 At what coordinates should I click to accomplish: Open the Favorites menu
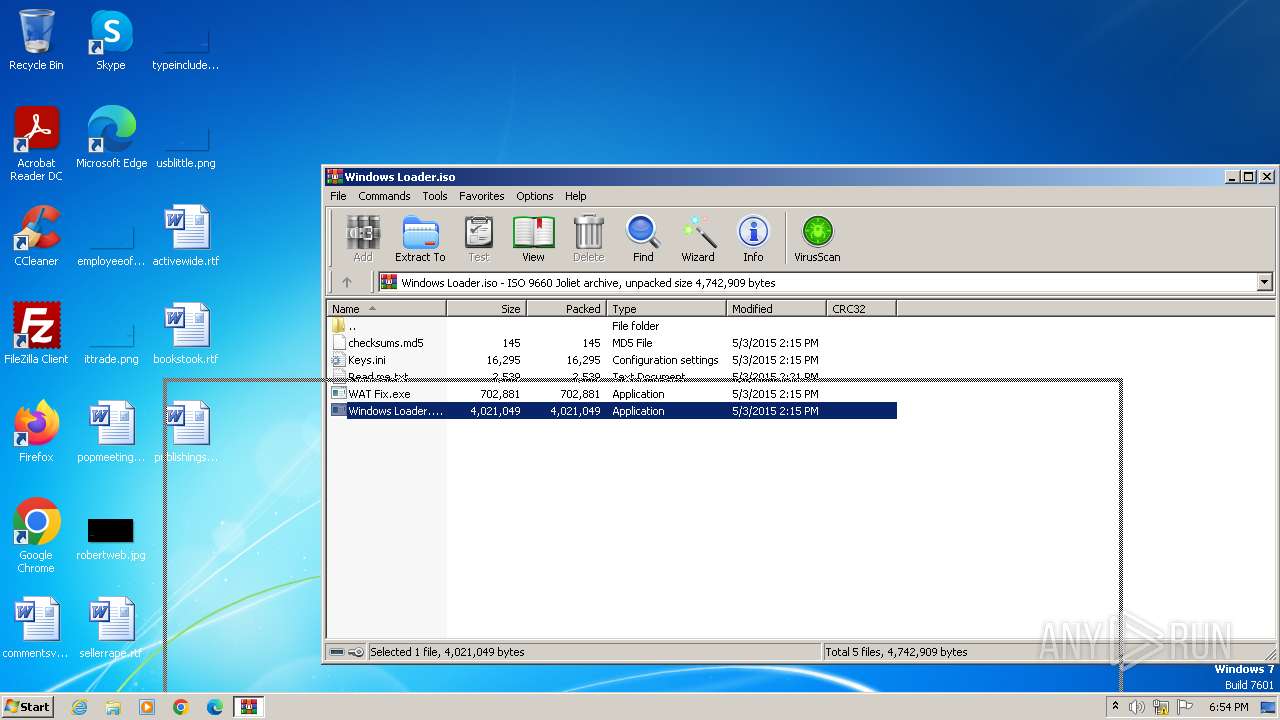[x=482, y=196]
